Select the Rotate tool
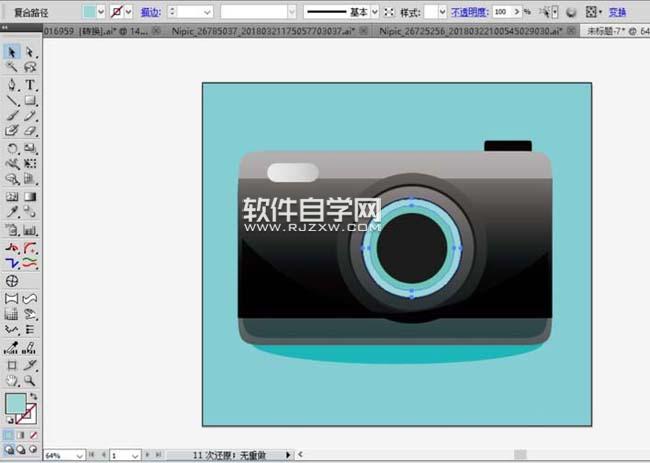The image size is (650, 463). coord(11,148)
